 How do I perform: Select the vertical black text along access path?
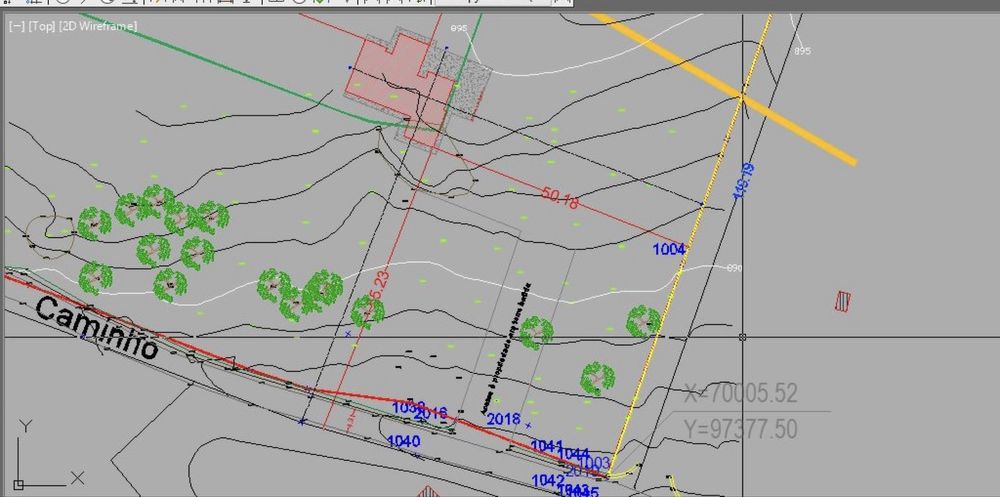(504, 350)
